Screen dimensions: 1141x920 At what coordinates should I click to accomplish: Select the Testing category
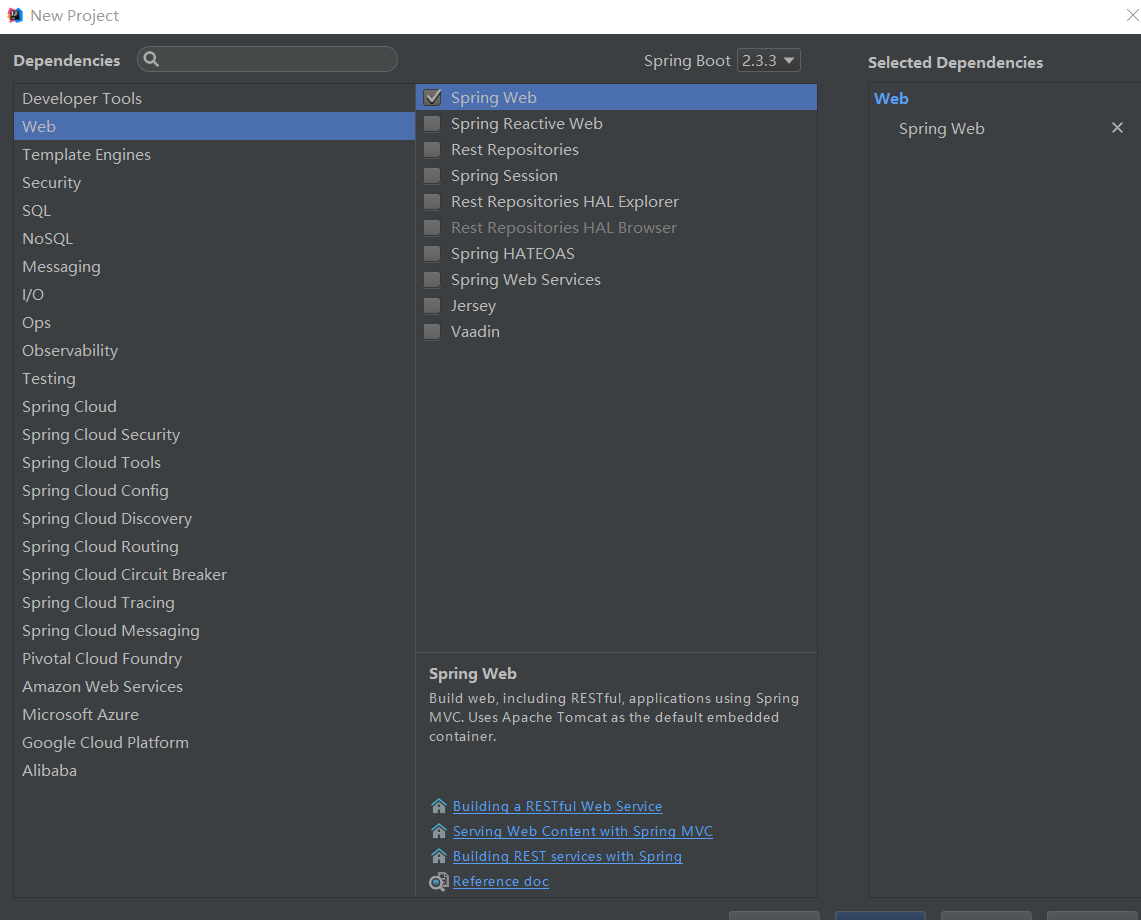pos(214,378)
